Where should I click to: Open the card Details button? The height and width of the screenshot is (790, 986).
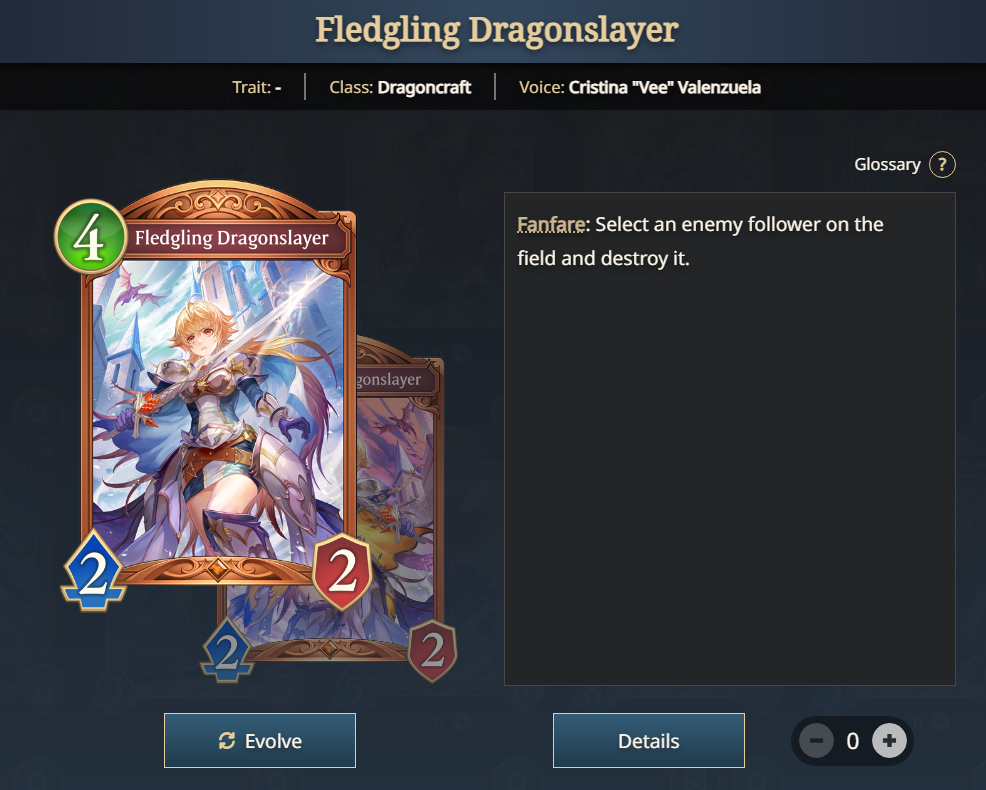(648, 740)
